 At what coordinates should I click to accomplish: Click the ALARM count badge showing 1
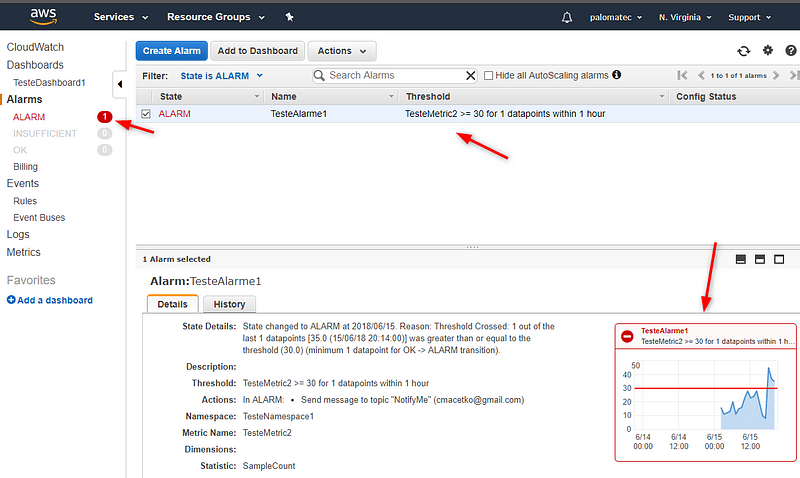point(105,117)
